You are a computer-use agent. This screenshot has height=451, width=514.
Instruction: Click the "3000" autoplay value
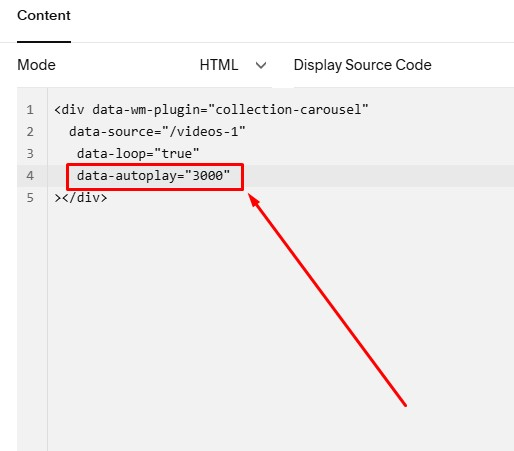coord(207,176)
